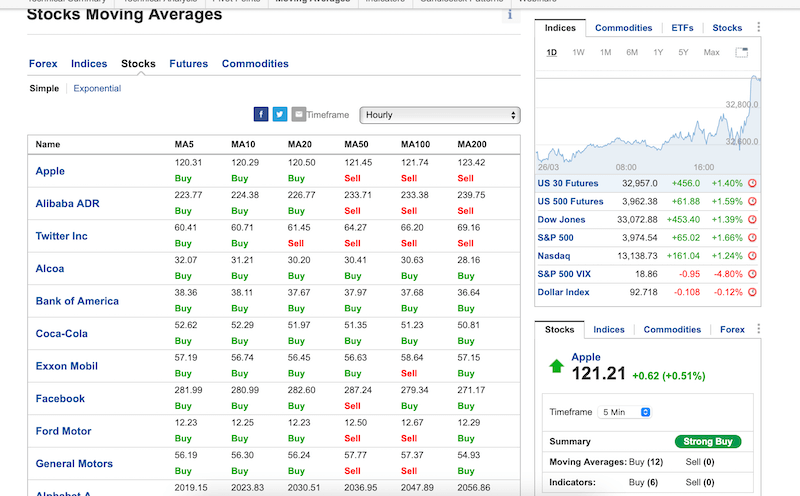Open indices widget three-dot options menu
Image resolution: width=800 pixels, height=496 pixels.
click(x=758, y=28)
